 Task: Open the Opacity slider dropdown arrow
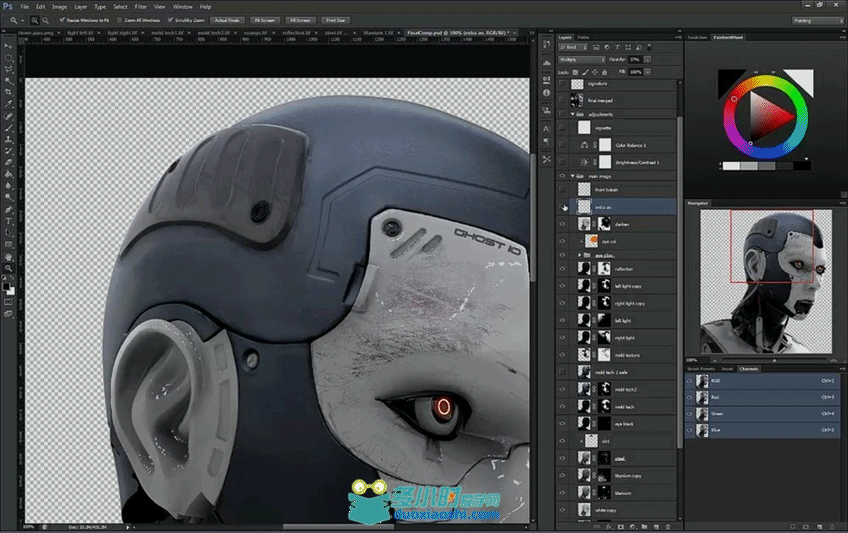tap(647, 59)
